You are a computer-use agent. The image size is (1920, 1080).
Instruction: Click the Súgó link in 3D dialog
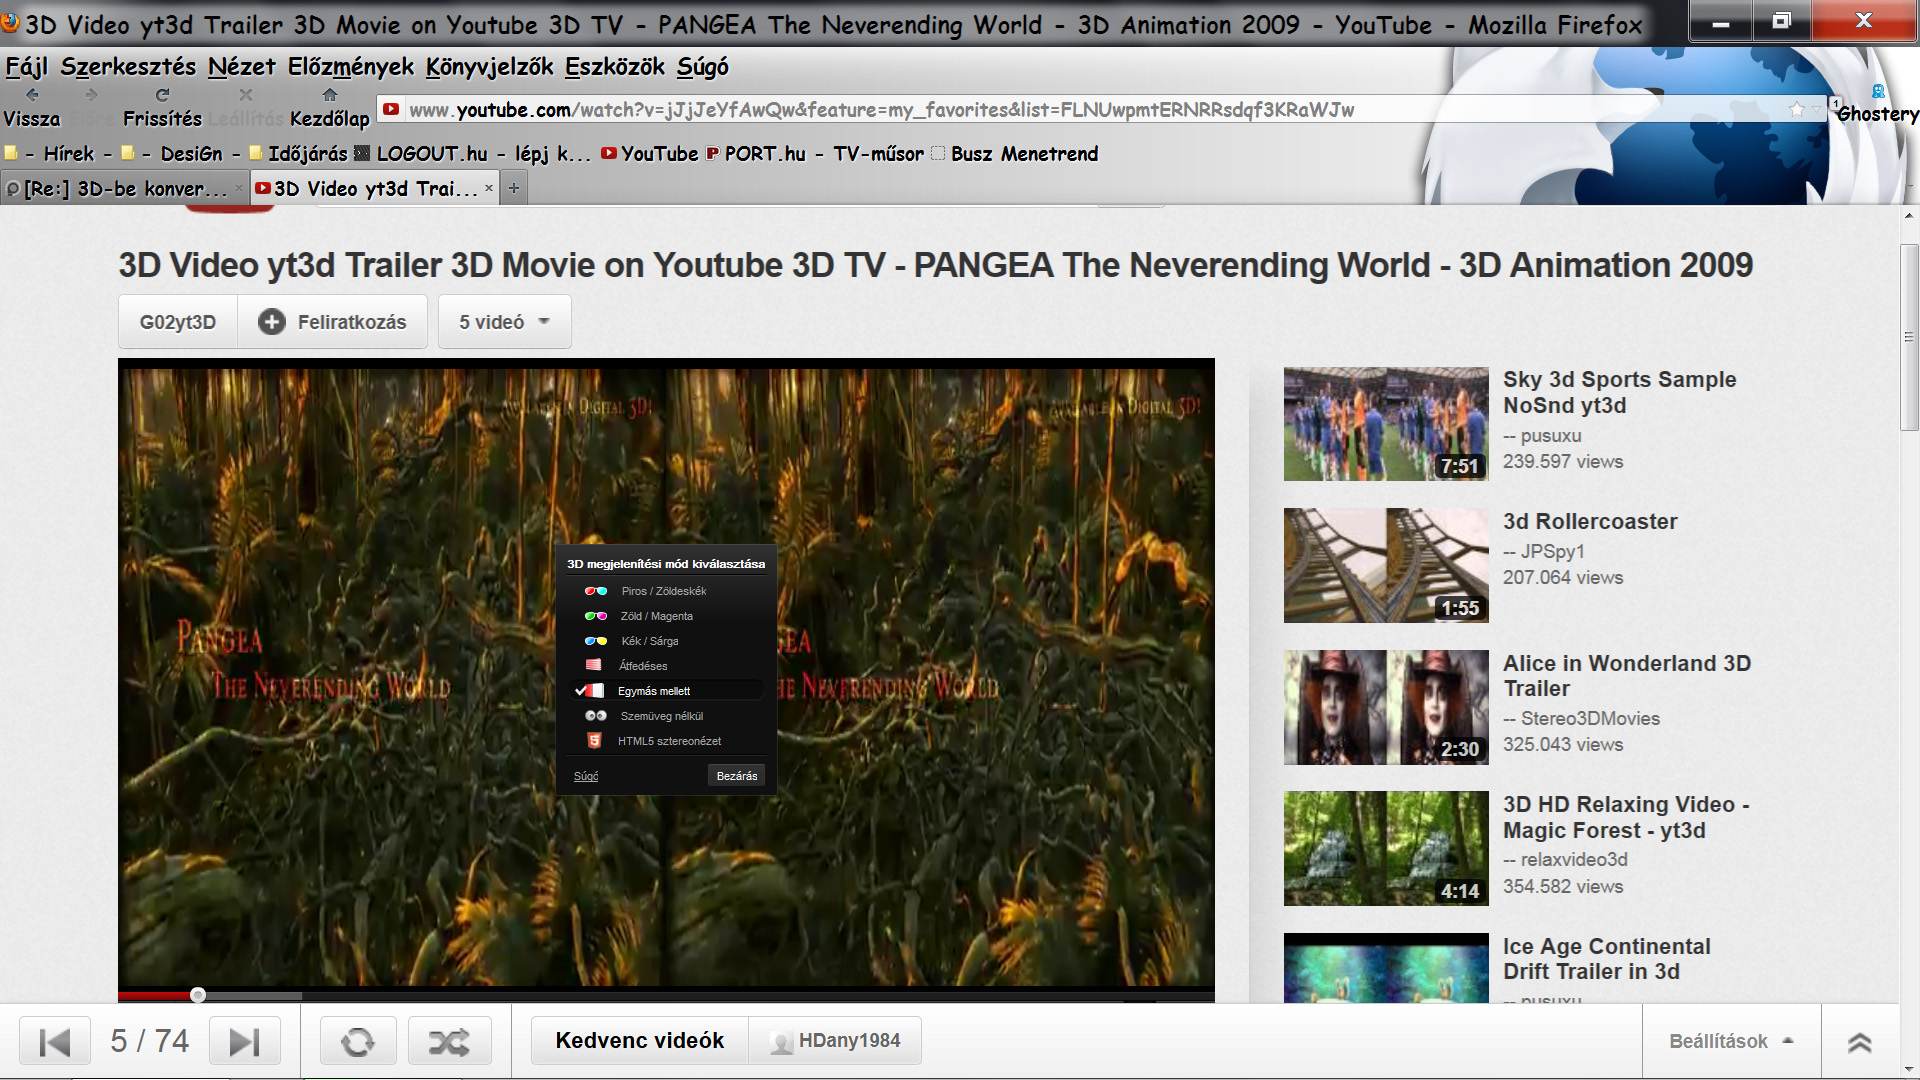coord(586,777)
